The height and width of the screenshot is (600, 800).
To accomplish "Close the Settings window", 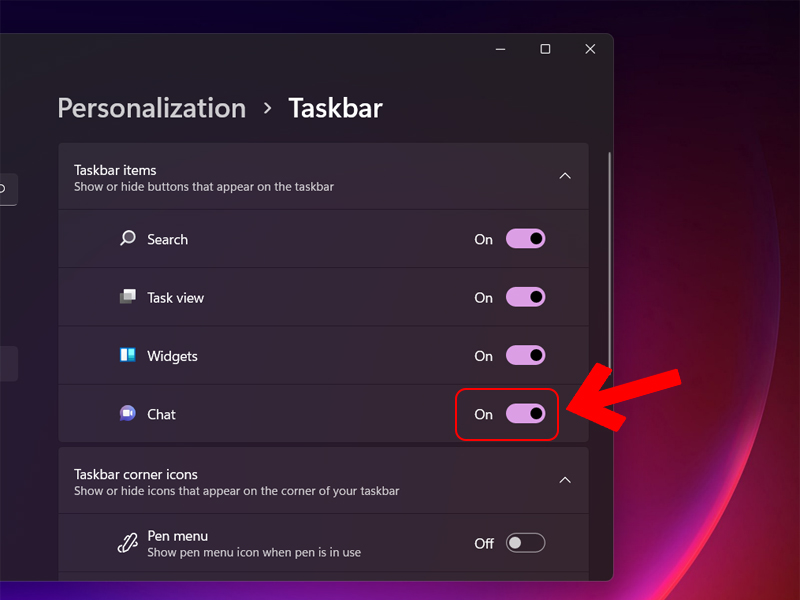I will 590,49.
